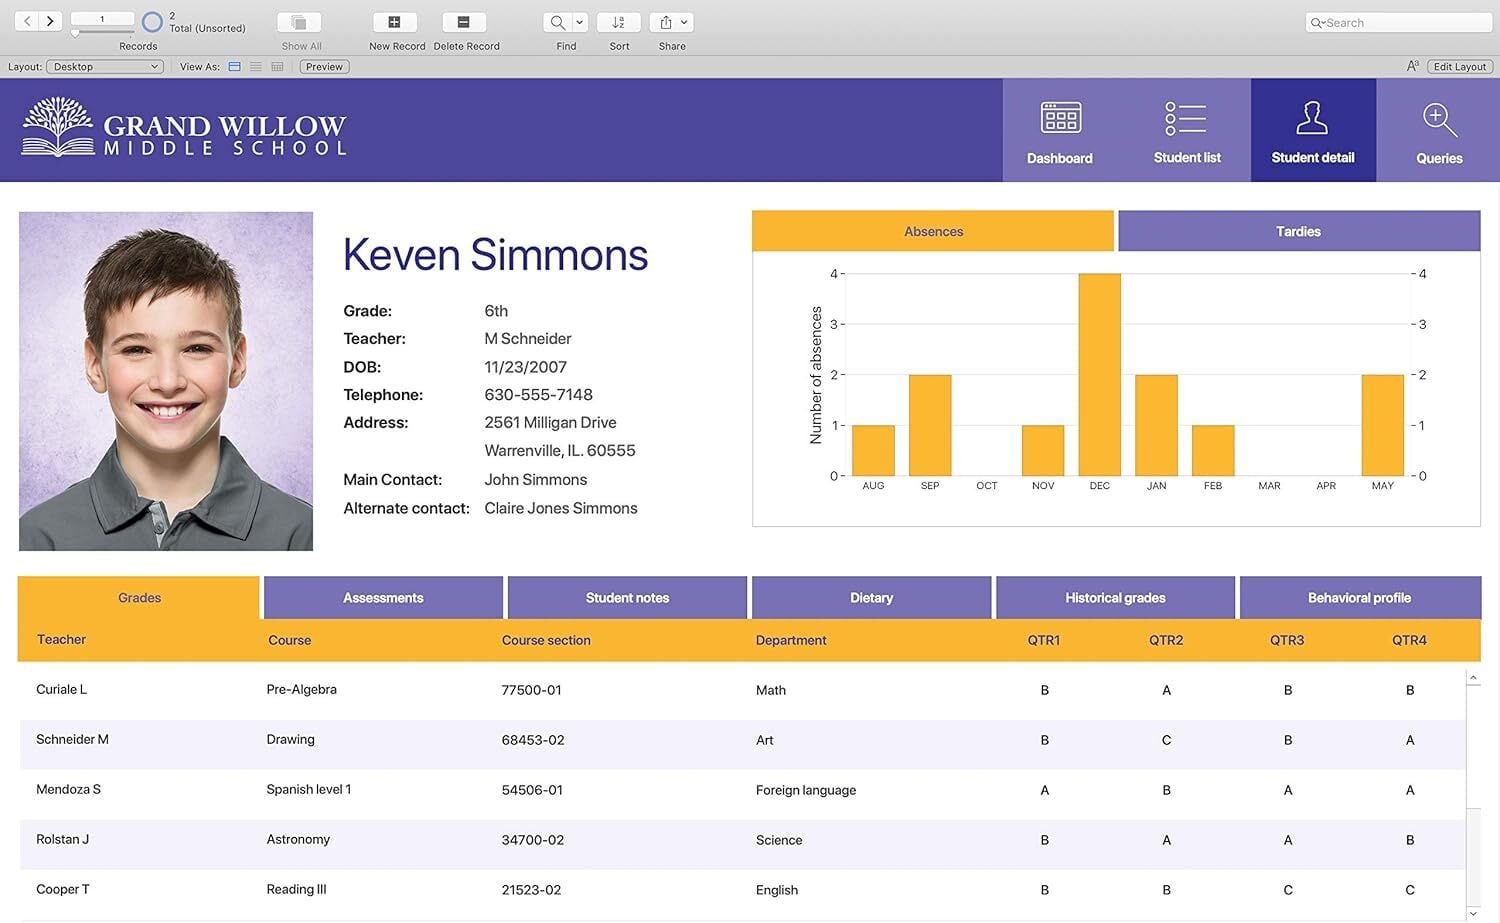Image resolution: width=1500 pixels, height=923 pixels.
Task: Open the Behavioral profile tab
Action: (1359, 598)
